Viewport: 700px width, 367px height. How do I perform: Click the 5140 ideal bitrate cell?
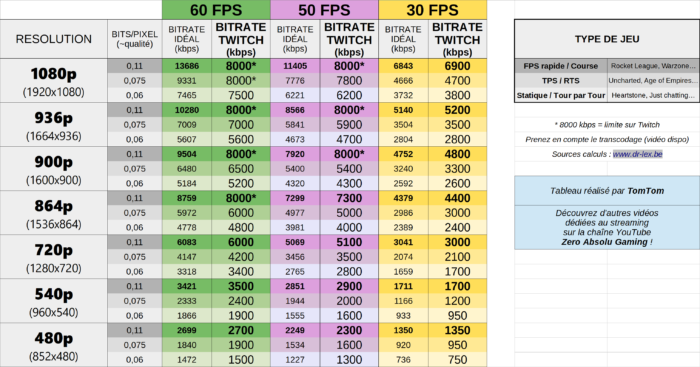(x=404, y=110)
